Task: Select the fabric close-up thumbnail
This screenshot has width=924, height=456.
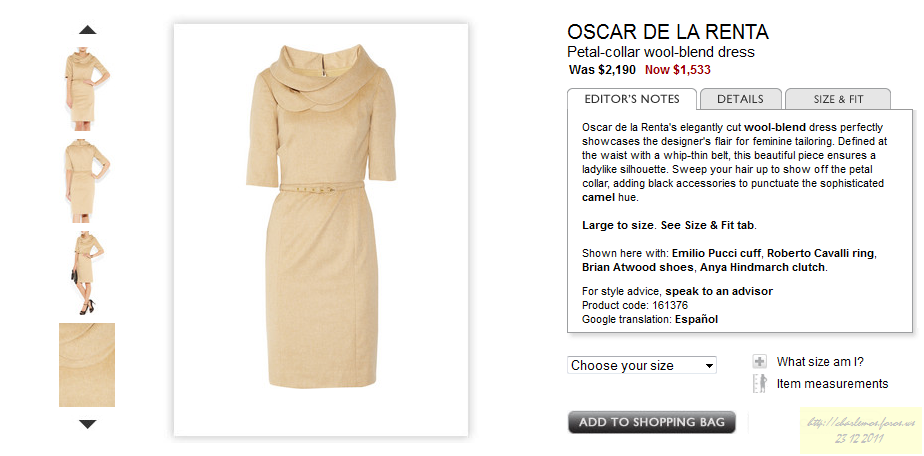Action: tap(87, 365)
